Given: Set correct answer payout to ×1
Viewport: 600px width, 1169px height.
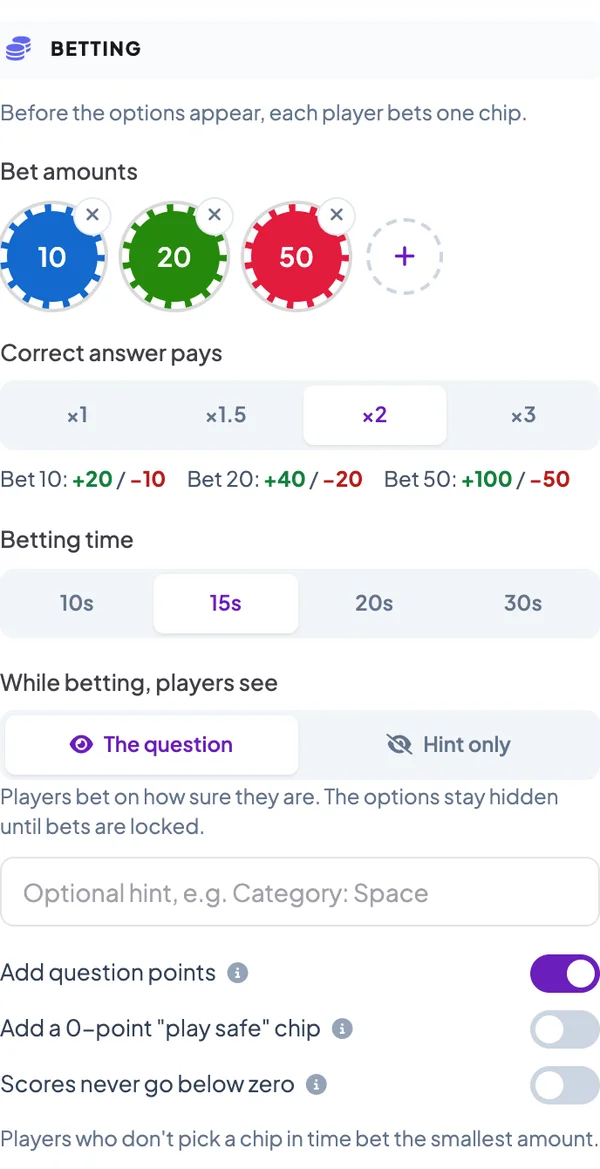Looking at the screenshot, I should [78, 415].
